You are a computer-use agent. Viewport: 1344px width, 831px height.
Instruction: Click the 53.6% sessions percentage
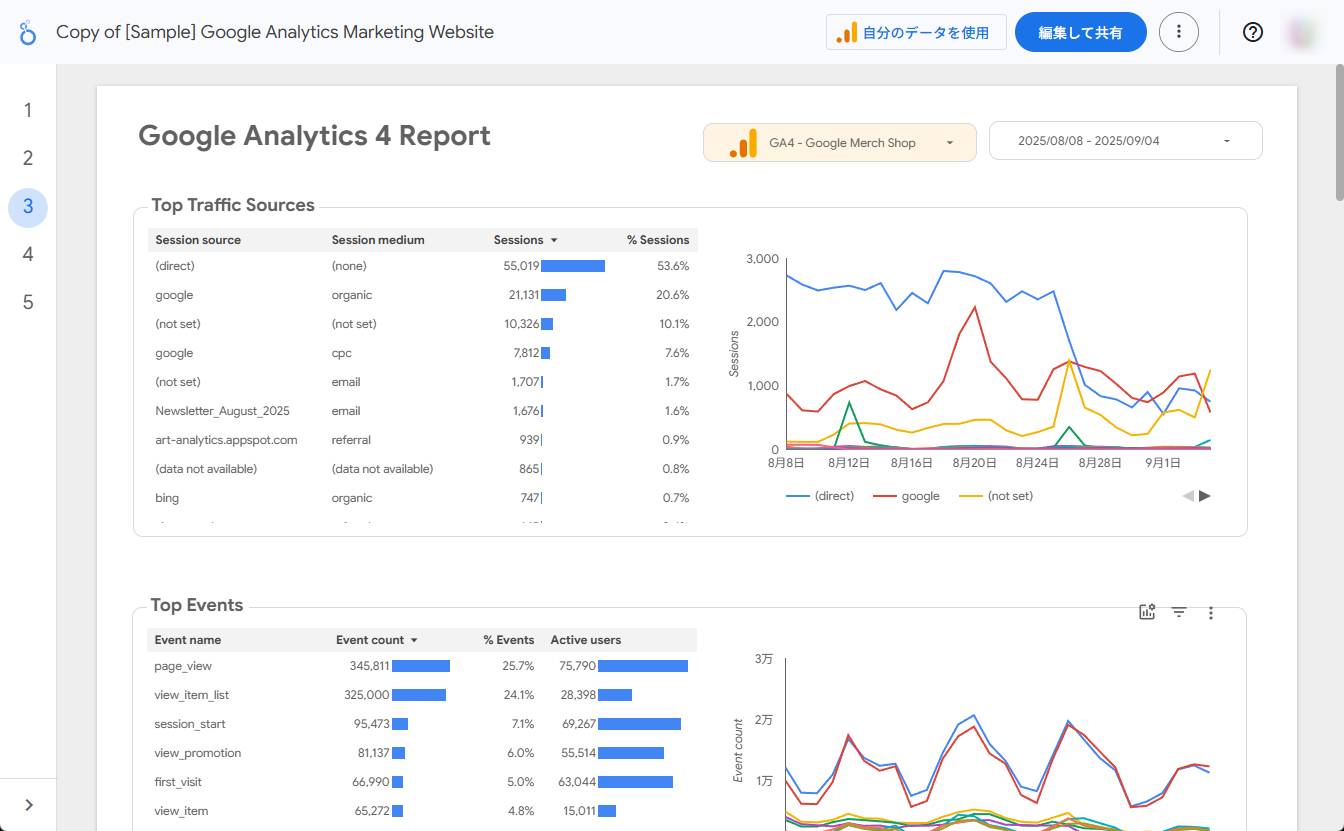[673, 266]
